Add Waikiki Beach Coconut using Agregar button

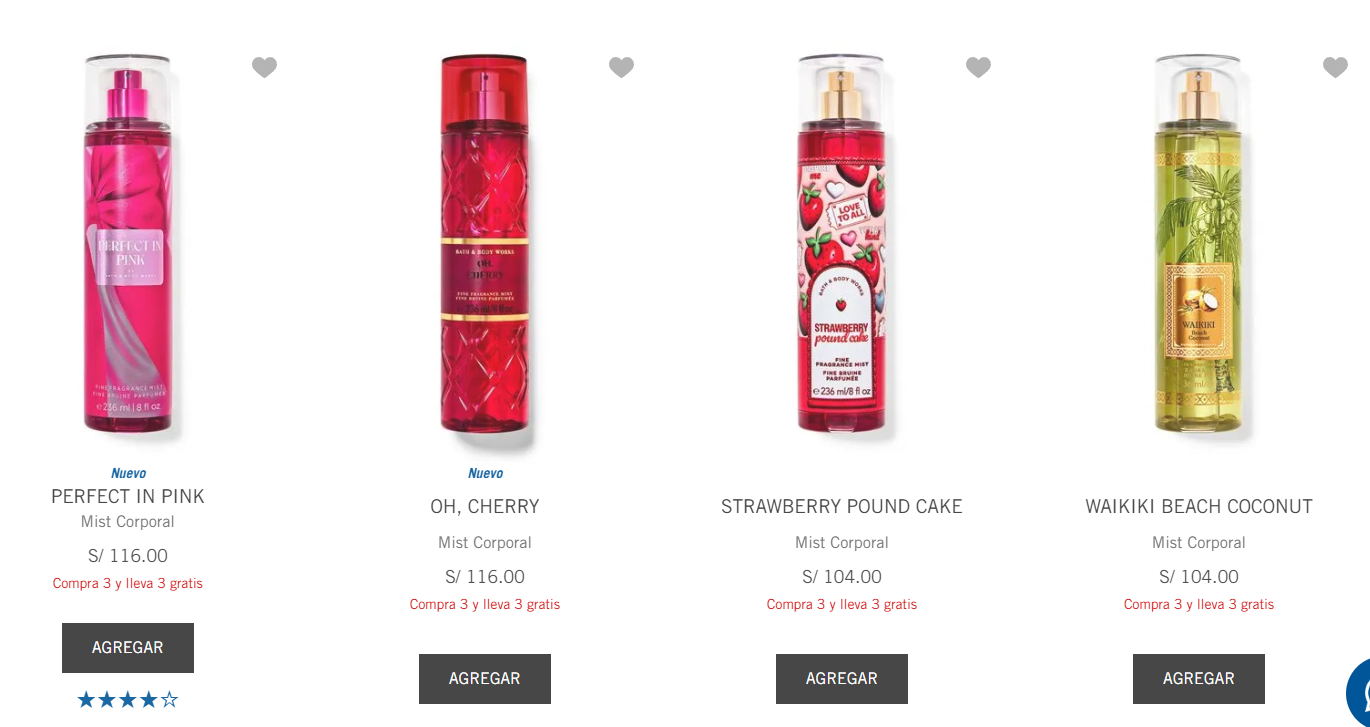1199,679
